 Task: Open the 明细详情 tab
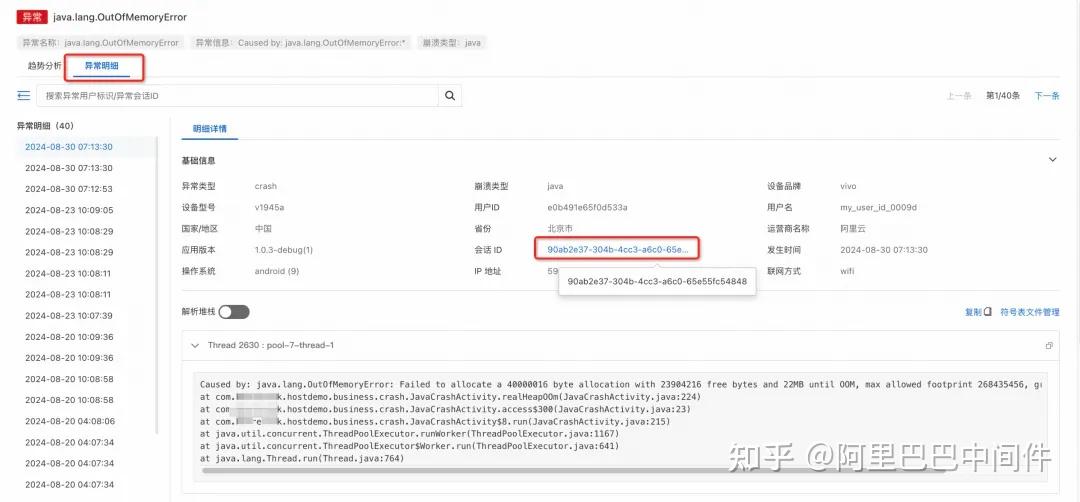[x=210, y=129]
